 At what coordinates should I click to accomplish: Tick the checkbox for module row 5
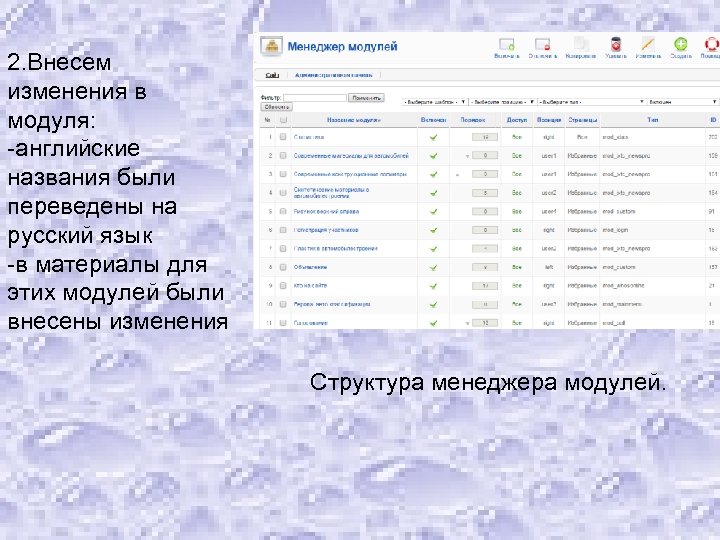[283, 211]
